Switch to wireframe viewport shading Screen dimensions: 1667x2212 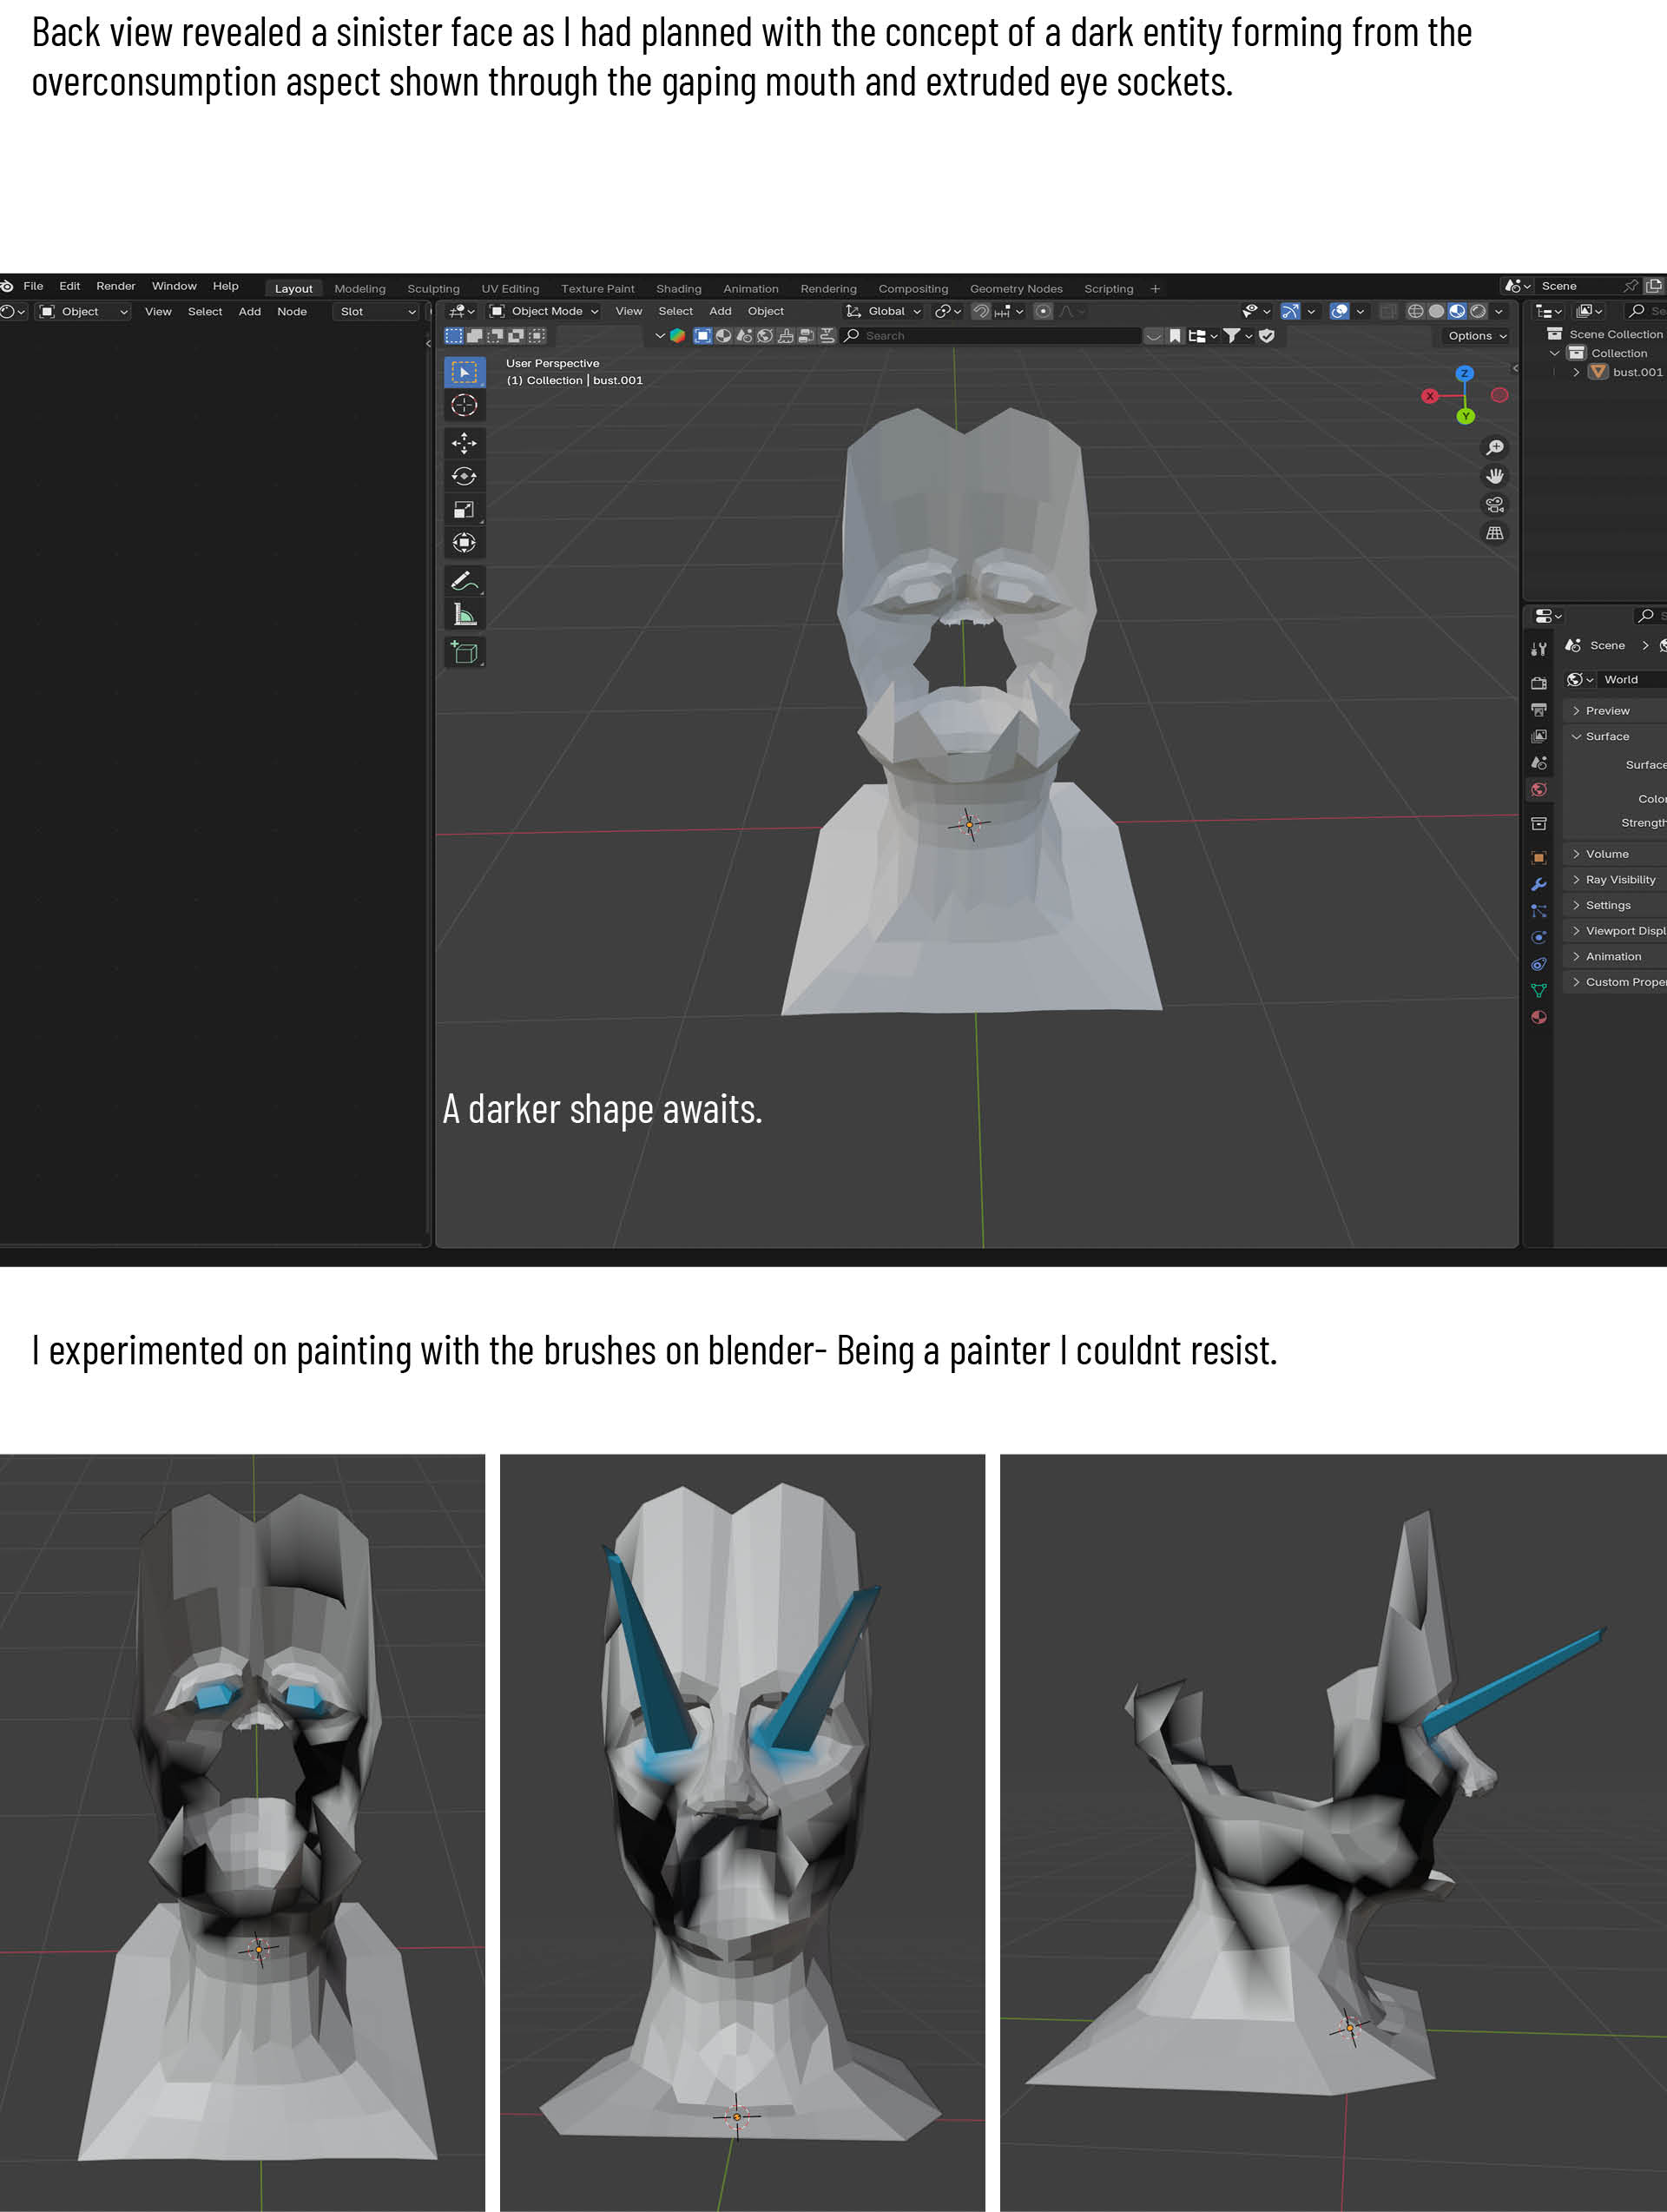tap(1415, 312)
